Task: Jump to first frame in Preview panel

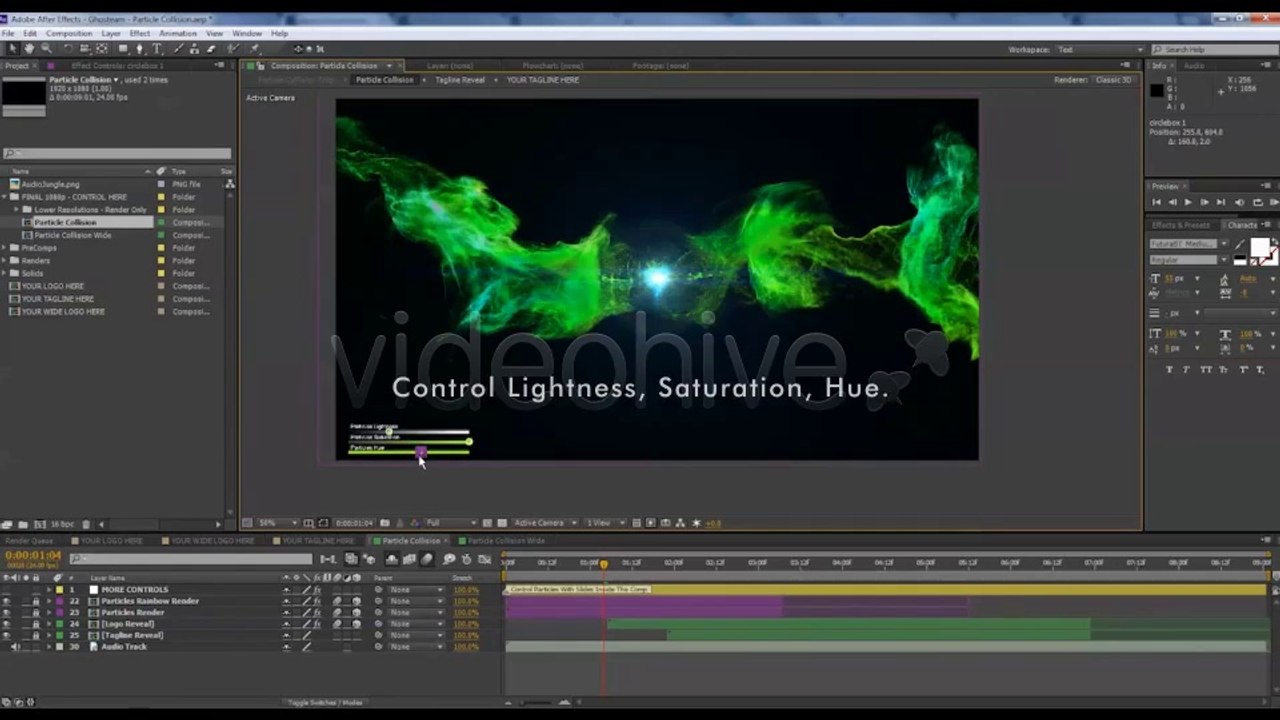Action: (x=1157, y=202)
